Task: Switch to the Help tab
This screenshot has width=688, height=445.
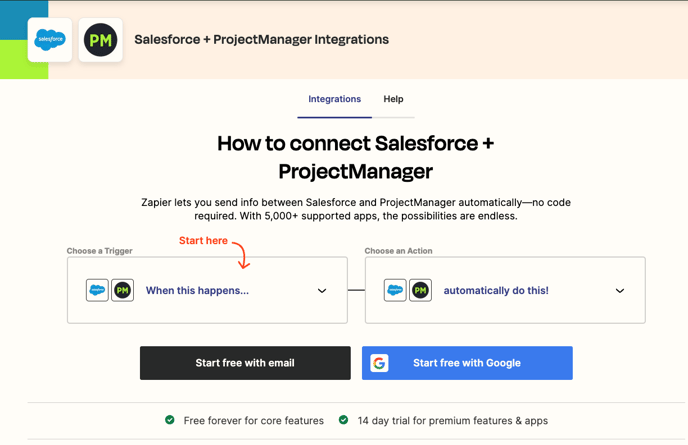Action: tap(393, 99)
